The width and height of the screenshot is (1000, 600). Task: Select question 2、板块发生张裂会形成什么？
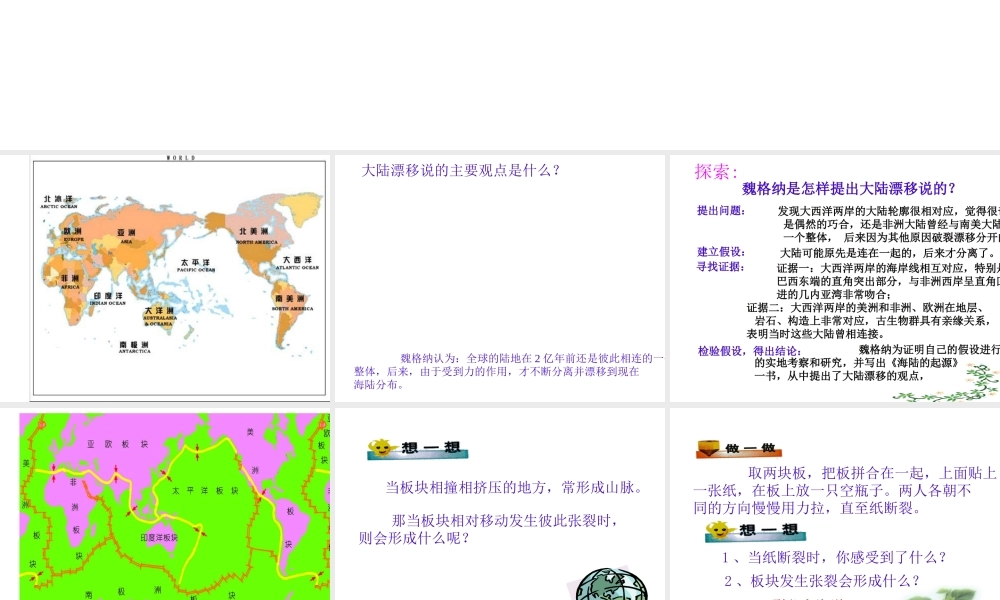coord(823,581)
